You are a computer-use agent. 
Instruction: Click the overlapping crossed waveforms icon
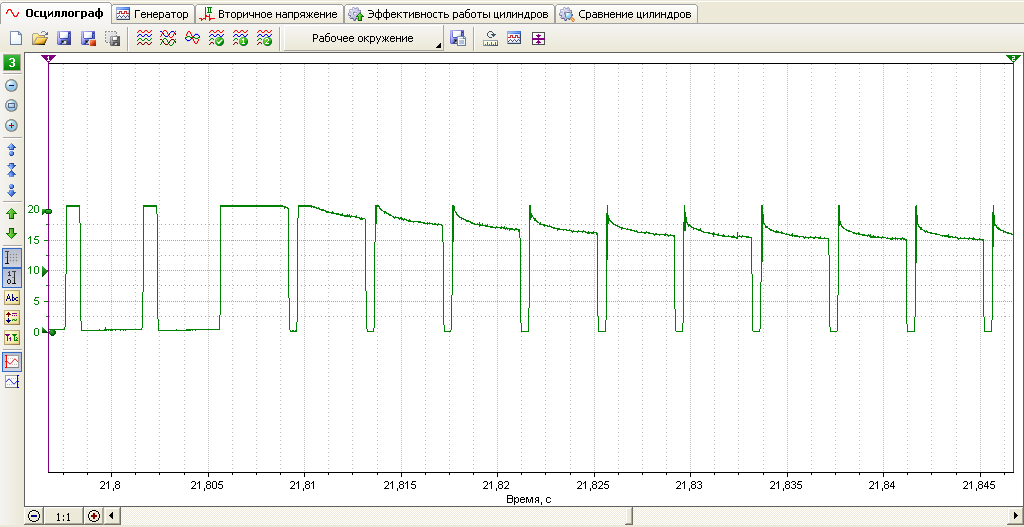click(168, 39)
